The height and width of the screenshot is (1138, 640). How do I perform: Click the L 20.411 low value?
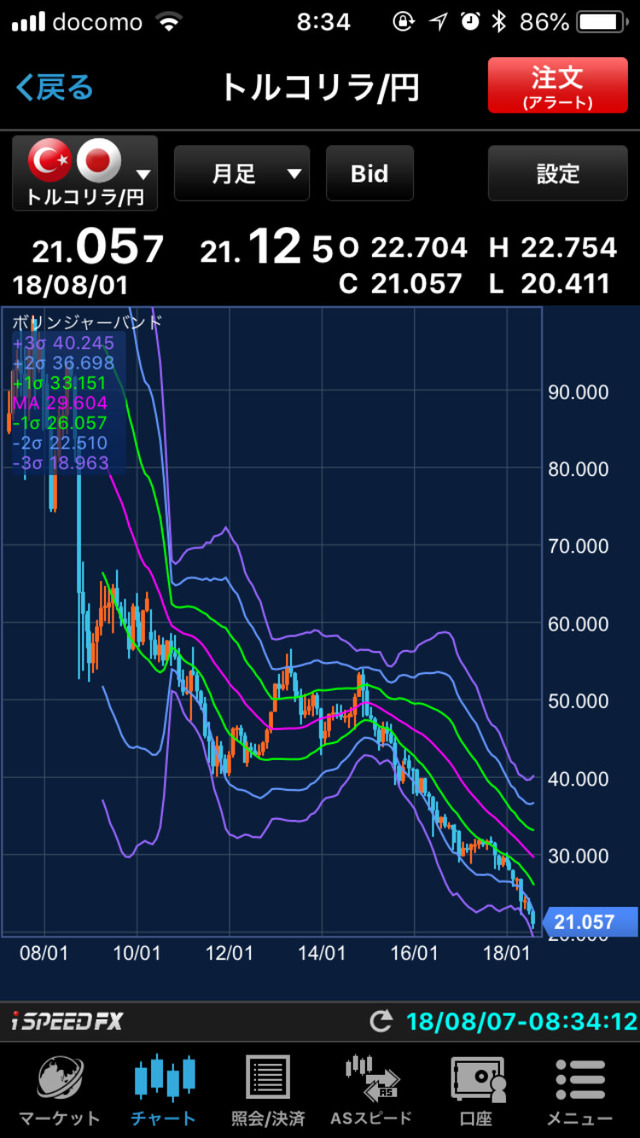point(549,284)
